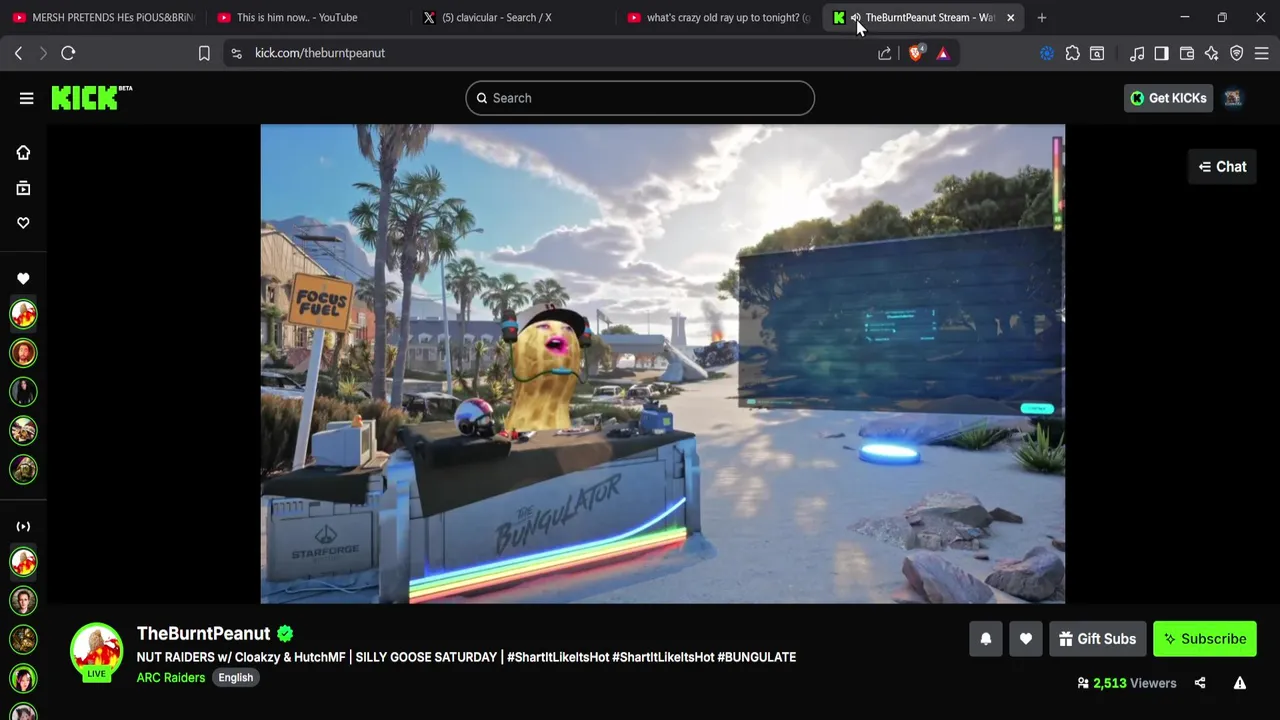Report the stream with the warning icon
Screen dimensions: 1280x720
coord(1240,683)
